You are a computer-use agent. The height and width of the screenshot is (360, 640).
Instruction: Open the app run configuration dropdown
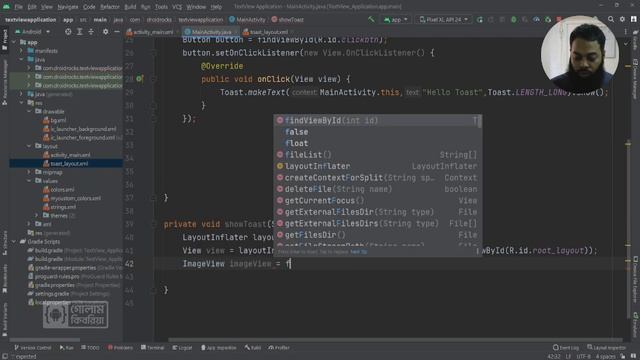tap(396, 19)
